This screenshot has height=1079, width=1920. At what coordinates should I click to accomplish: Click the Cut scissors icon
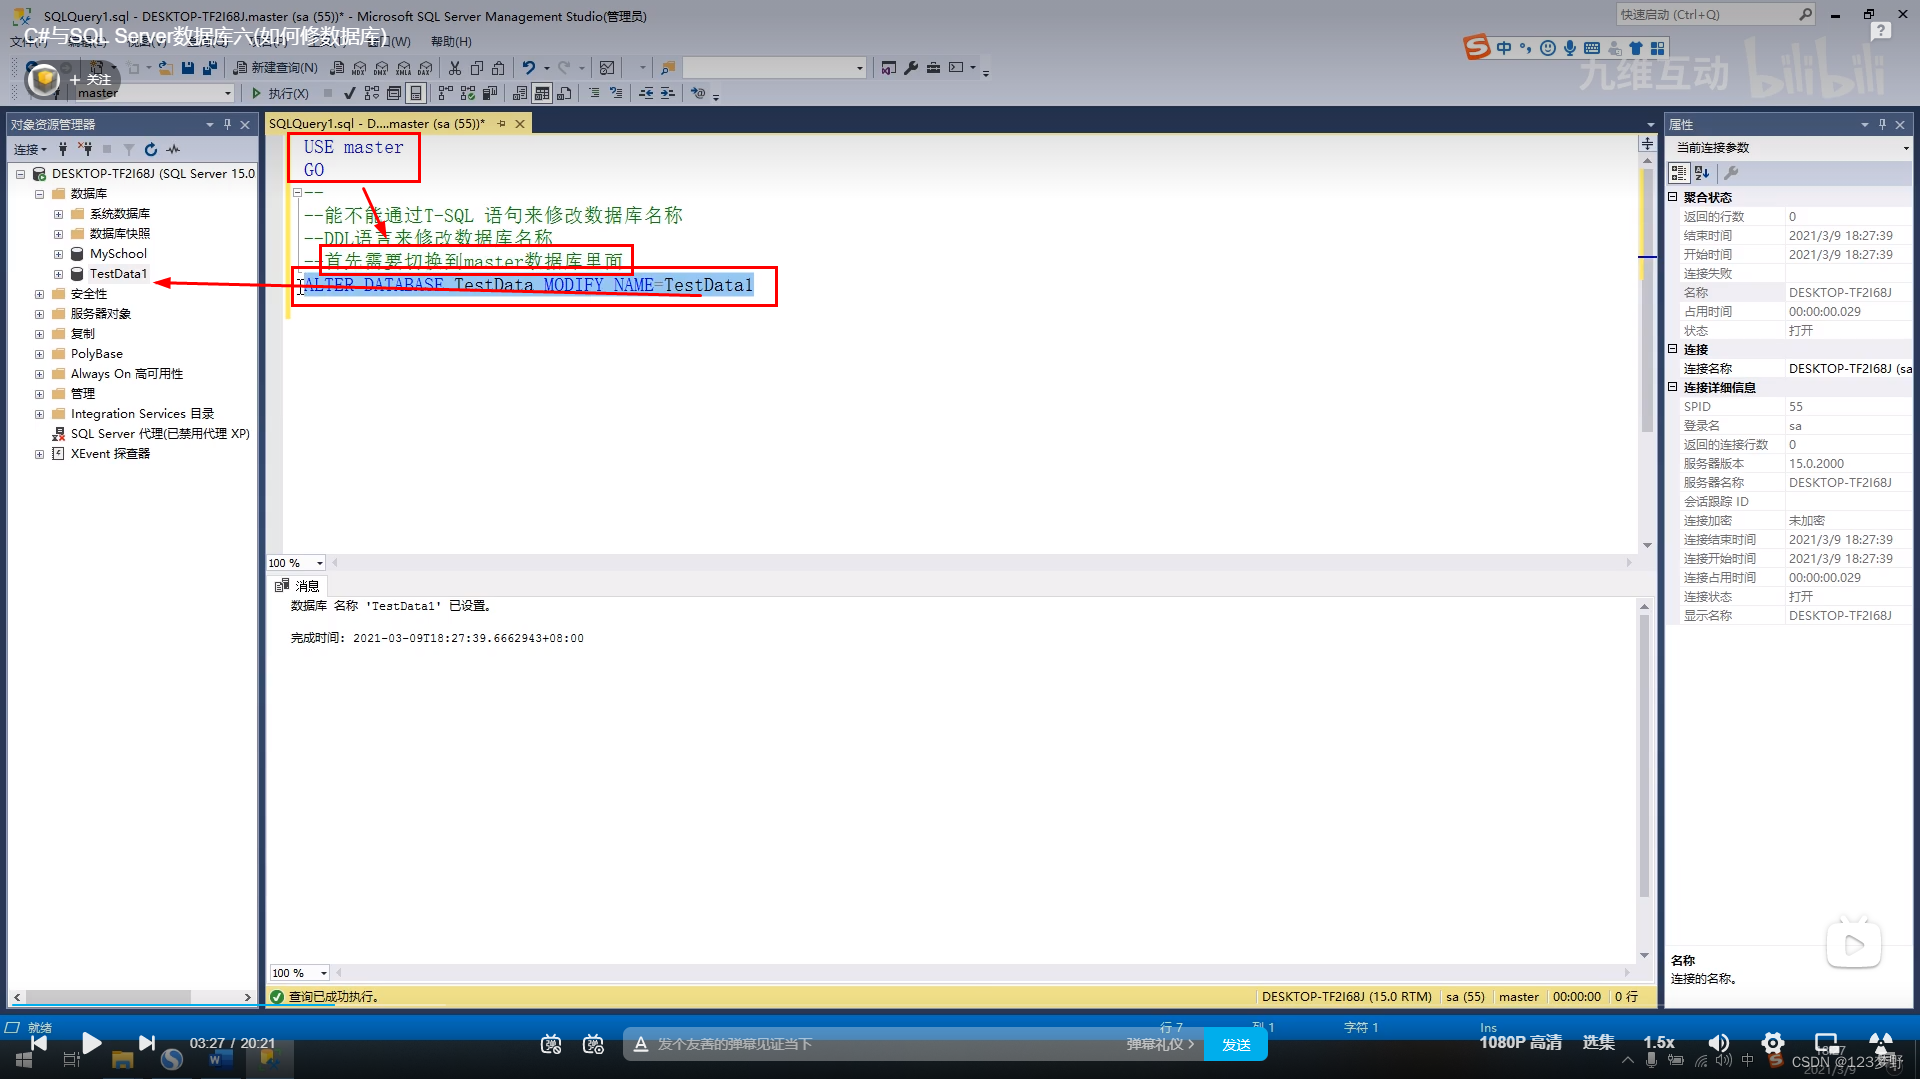coord(455,68)
